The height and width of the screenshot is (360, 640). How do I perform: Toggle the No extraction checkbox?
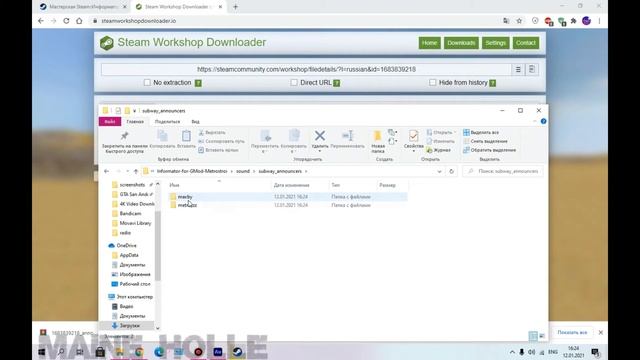[147, 82]
